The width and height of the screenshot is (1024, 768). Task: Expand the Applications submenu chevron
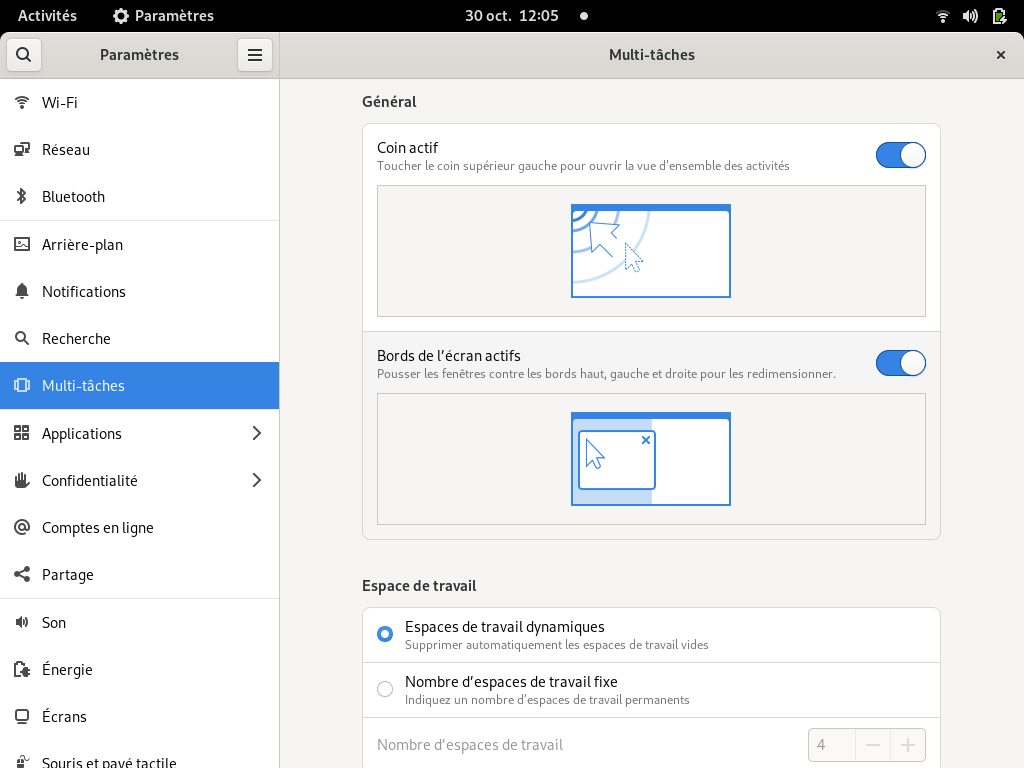(x=257, y=433)
